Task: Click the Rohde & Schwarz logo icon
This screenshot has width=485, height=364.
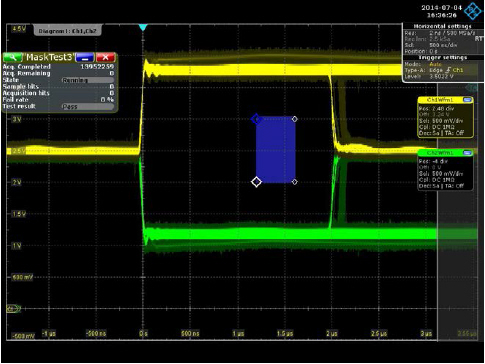Action: click(x=473, y=11)
